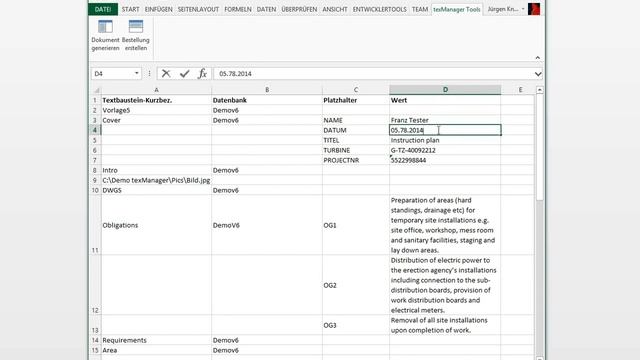This screenshot has height=360, width=640.
Task: Click the user account picture
Action: [534, 9]
